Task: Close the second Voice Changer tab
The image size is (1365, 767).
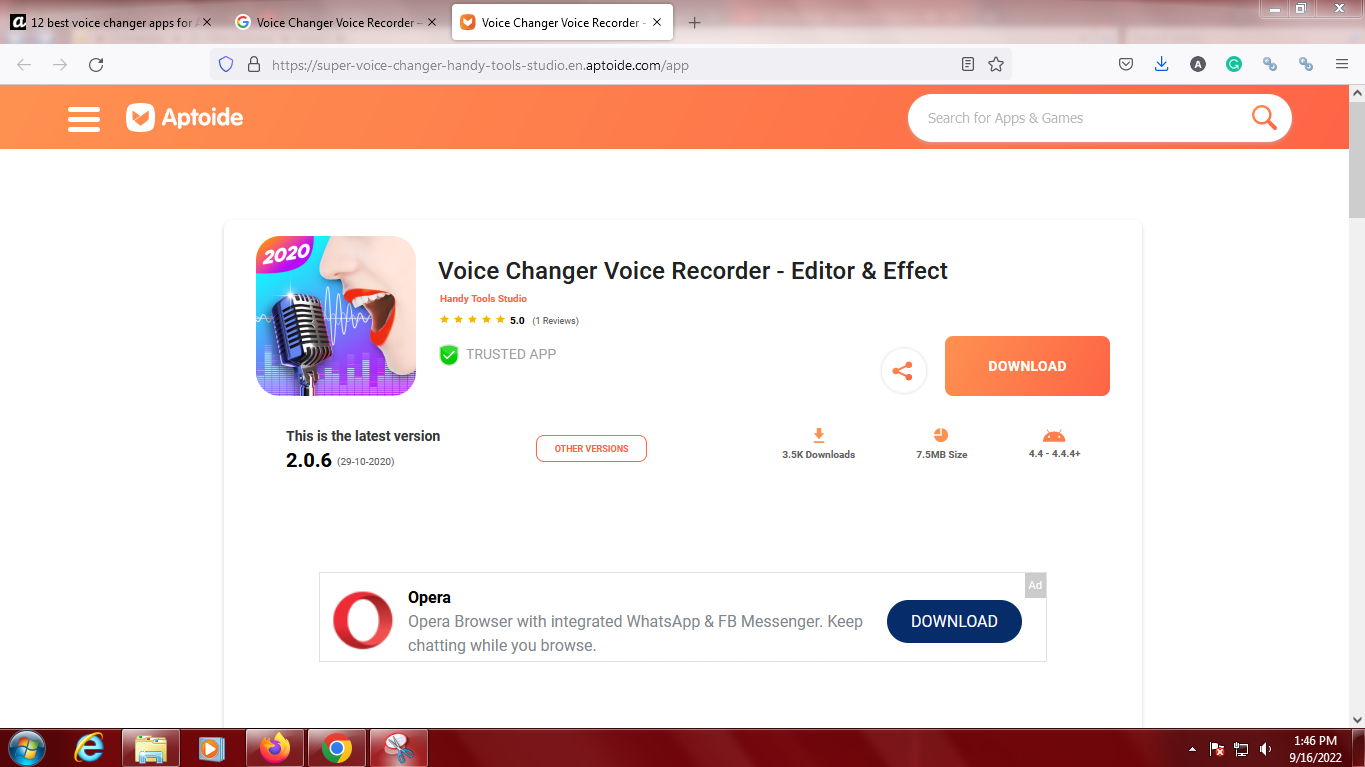Action: 432,22
